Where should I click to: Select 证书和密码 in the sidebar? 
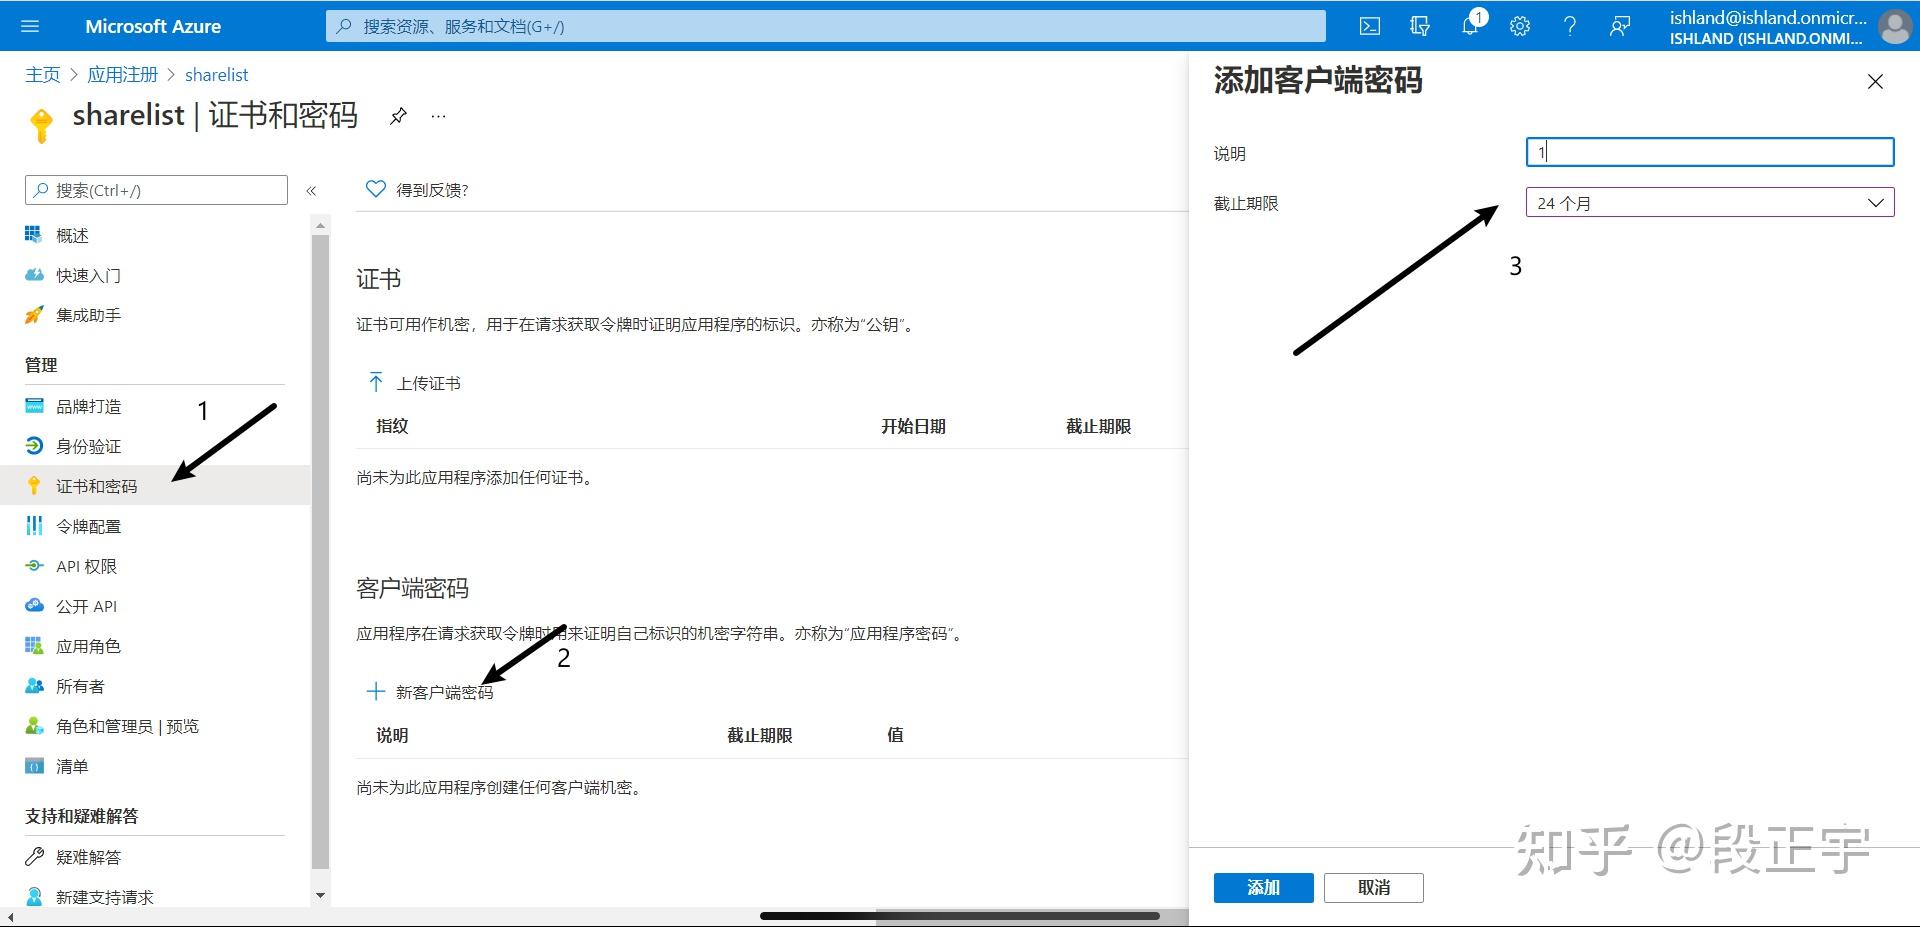[155, 486]
